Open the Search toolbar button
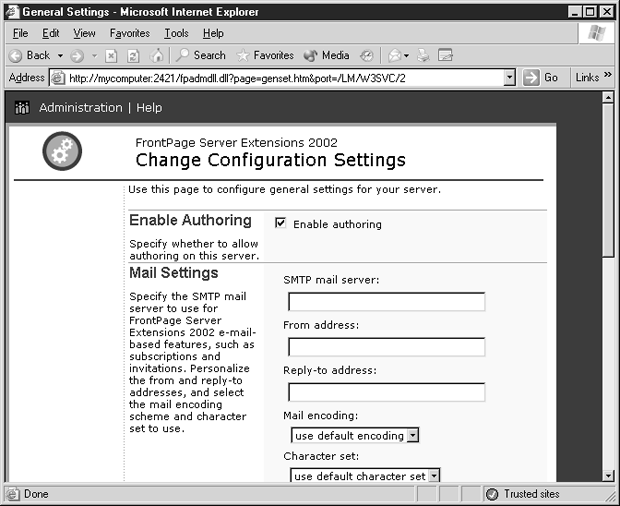This screenshot has width=620, height=506. [x=200, y=55]
